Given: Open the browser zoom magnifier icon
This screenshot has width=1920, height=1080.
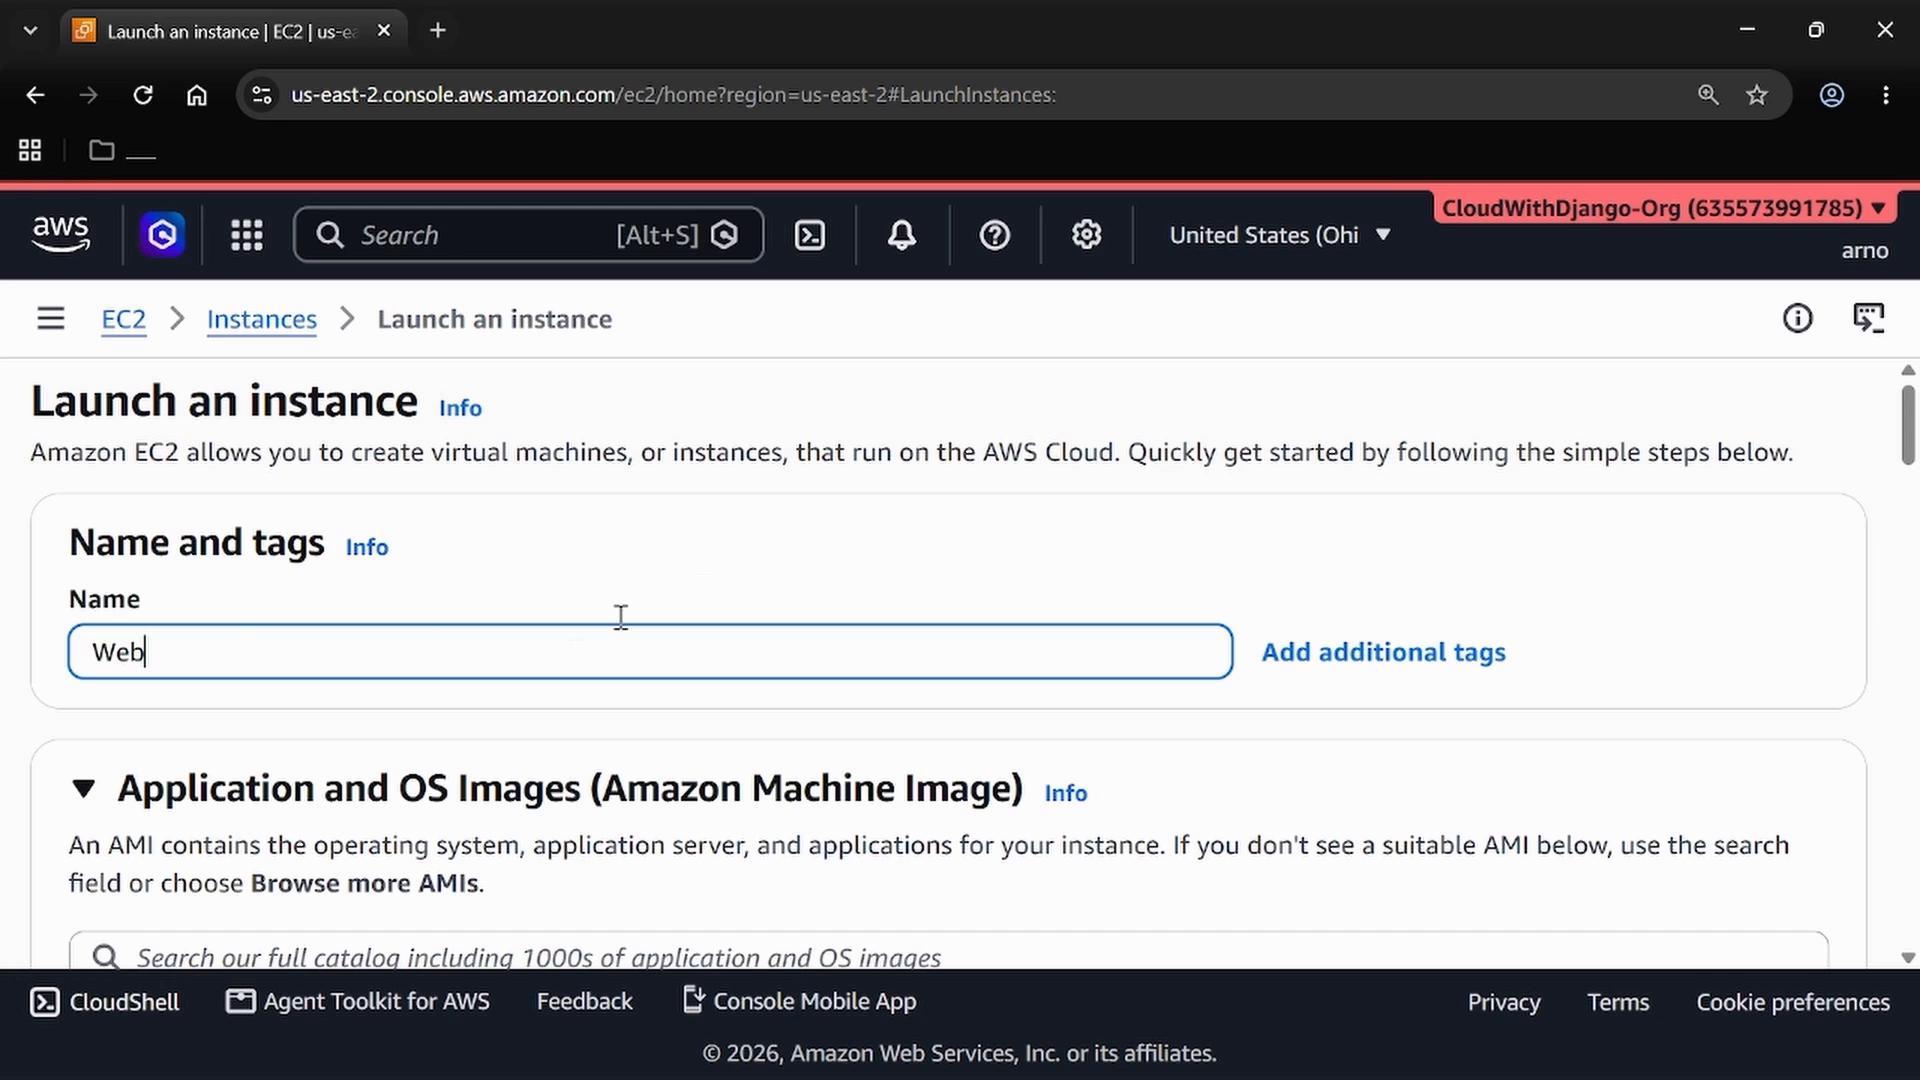Looking at the screenshot, I should [x=1708, y=95].
